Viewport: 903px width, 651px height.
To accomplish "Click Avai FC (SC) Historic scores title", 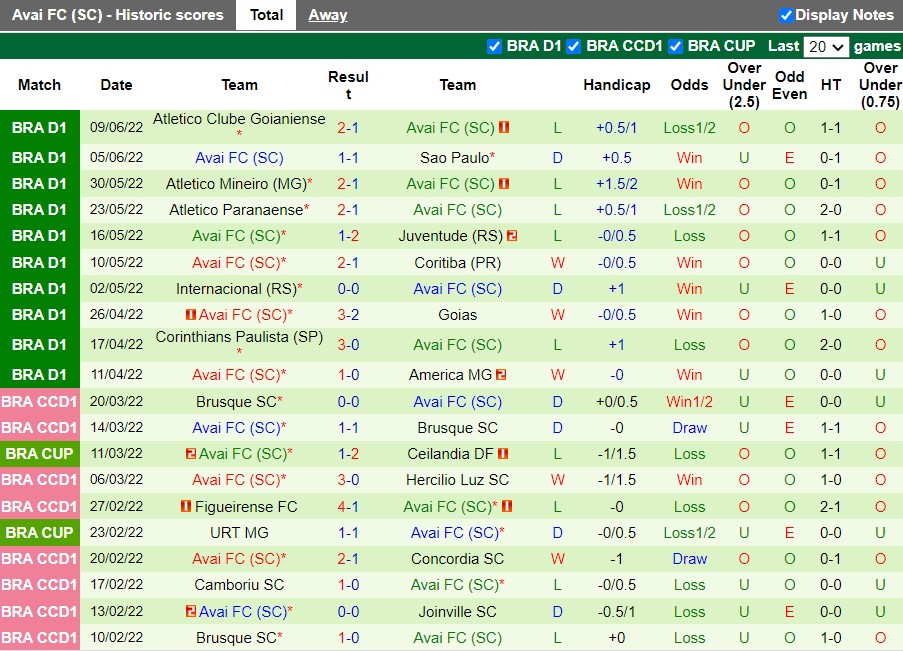I will click(x=118, y=15).
